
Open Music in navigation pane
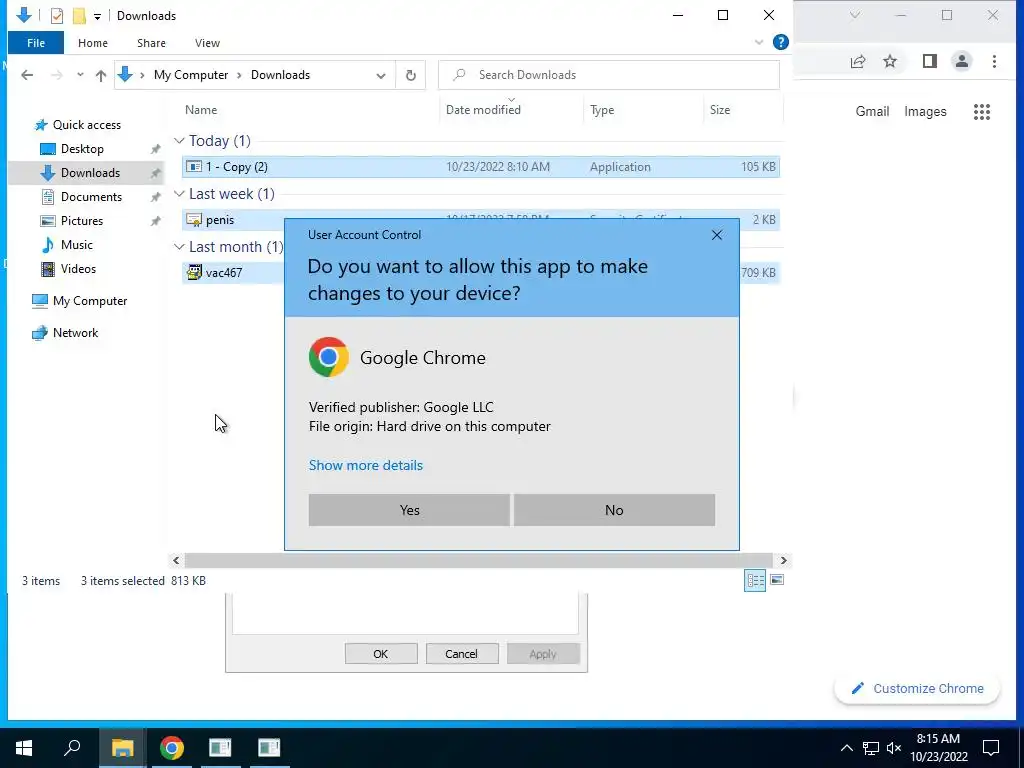(76, 245)
